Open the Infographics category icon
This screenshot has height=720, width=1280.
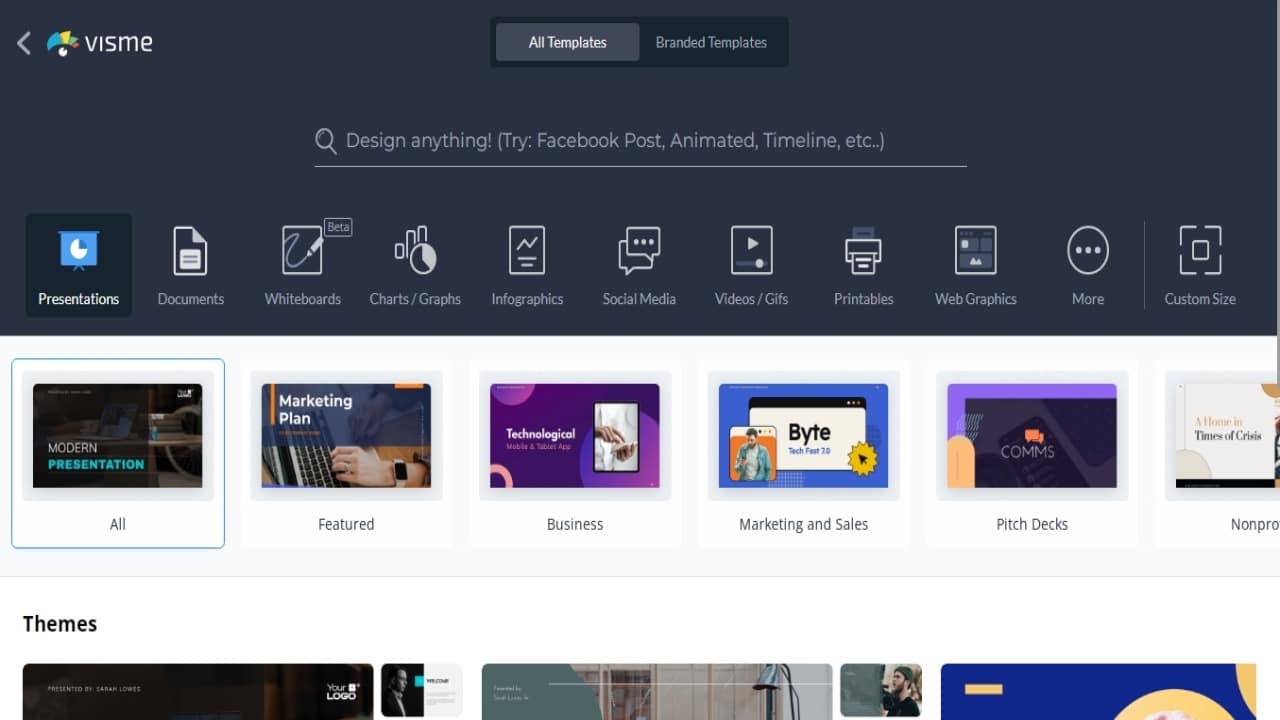click(x=527, y=250)
